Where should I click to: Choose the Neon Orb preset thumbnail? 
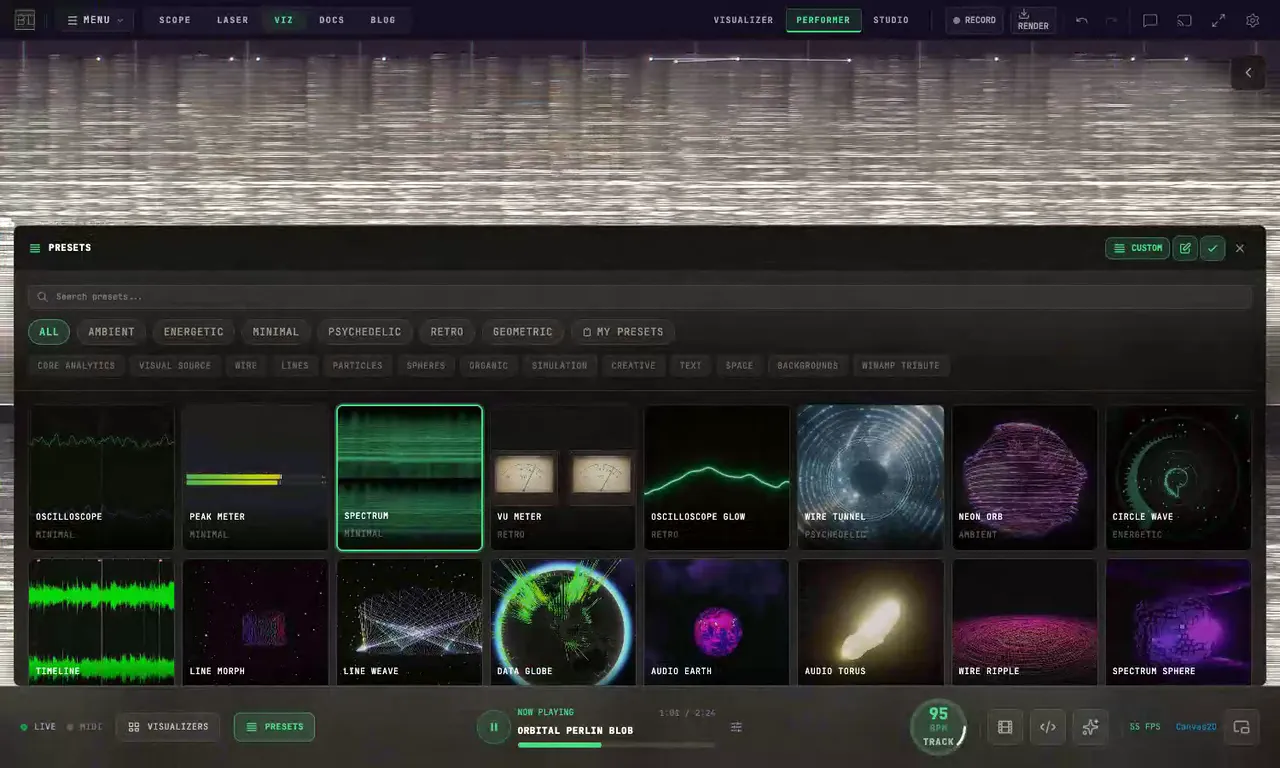(x=1025, y=477)
